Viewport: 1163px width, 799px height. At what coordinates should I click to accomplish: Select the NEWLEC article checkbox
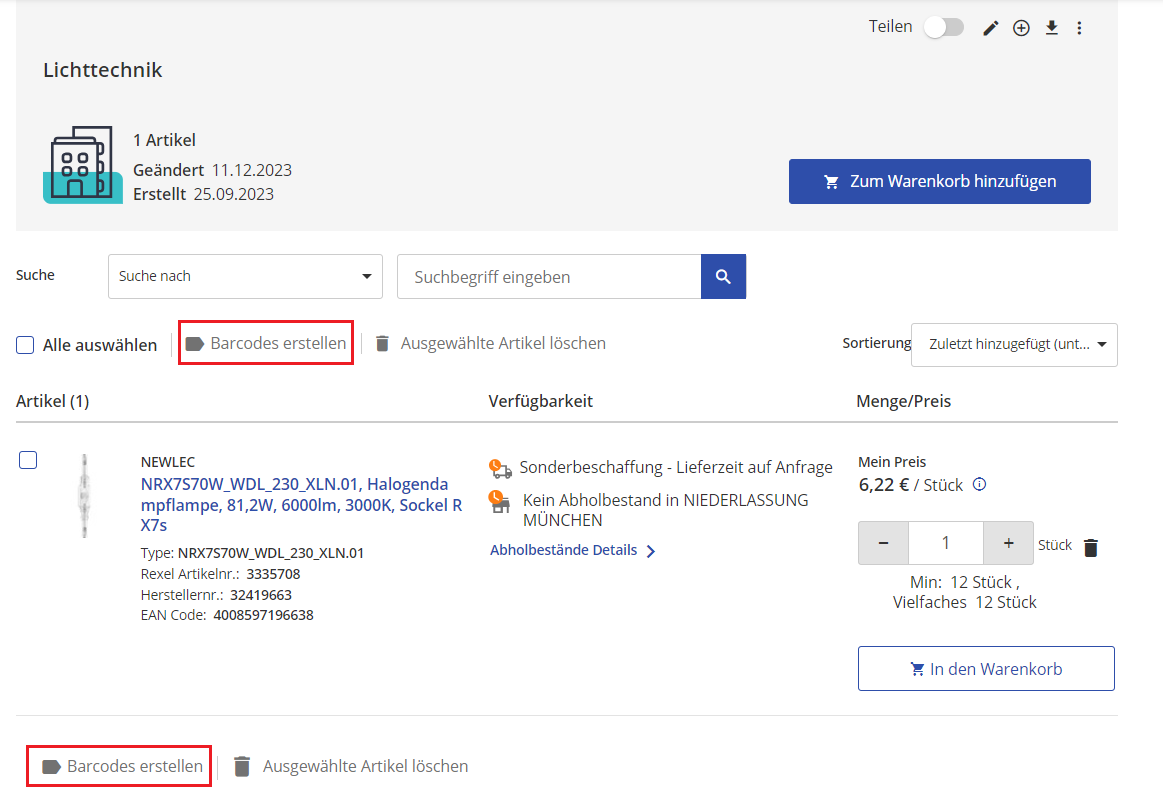coord(28,460)
